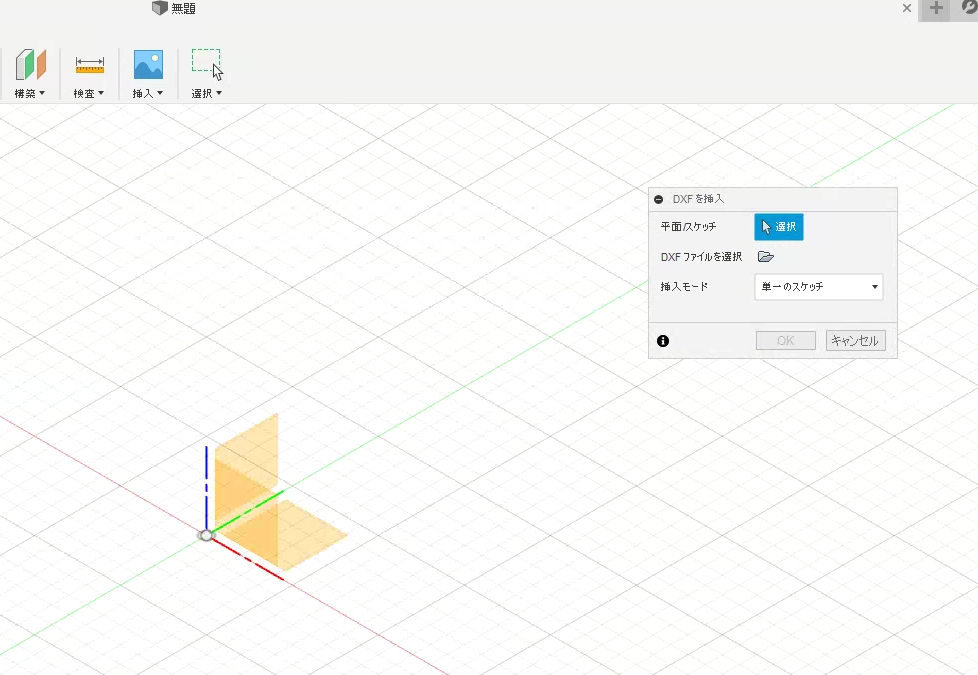Add a new design tab with plus

936,8
